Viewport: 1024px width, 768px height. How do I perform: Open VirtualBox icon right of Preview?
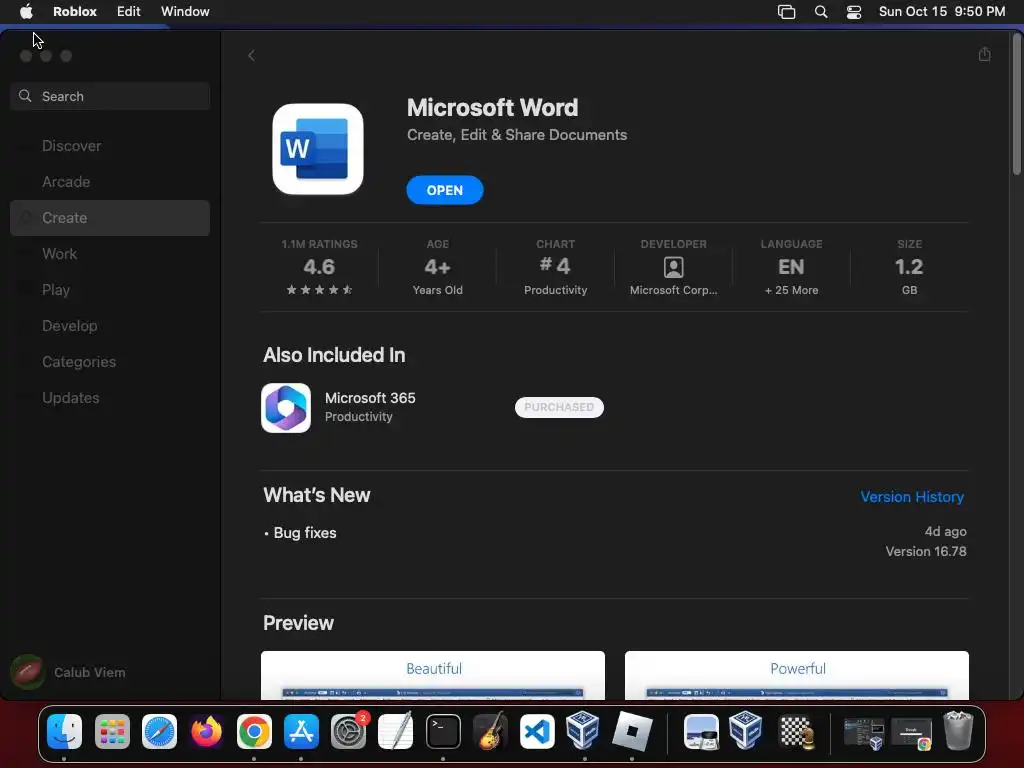(x=746, y=730)
